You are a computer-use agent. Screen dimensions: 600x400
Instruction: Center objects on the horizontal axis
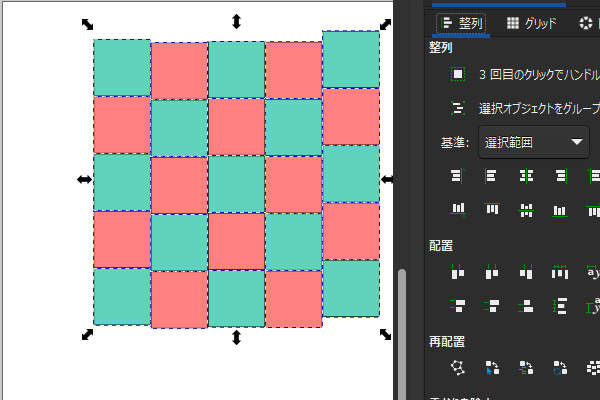pos(526,209)
